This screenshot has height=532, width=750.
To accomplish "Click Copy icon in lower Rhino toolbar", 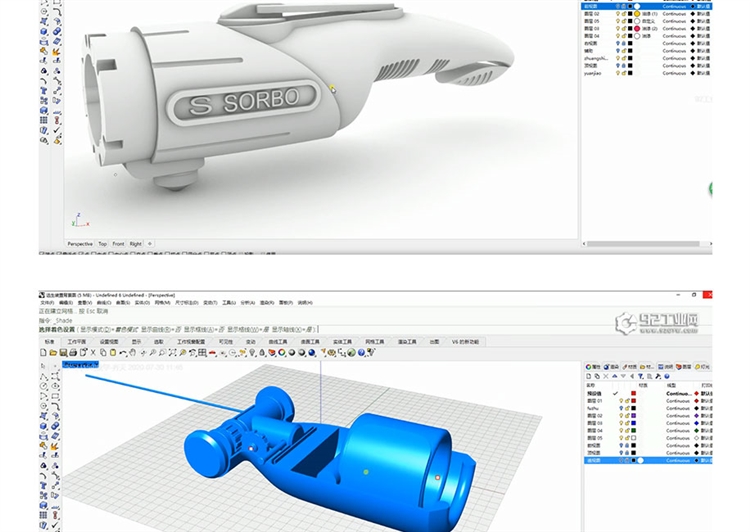I will [x=103, y=353].
